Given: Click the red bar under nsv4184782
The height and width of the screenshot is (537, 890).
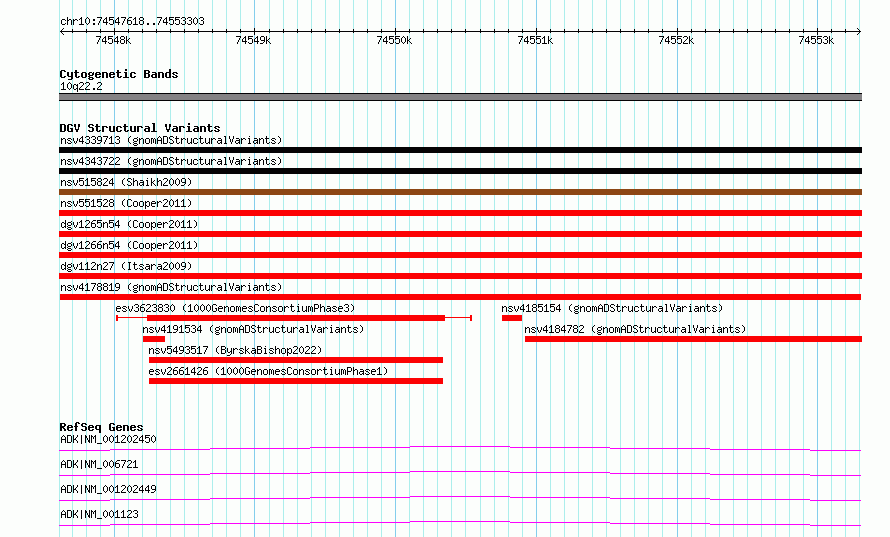Looking at the screenshot, I should pos(694,339).
